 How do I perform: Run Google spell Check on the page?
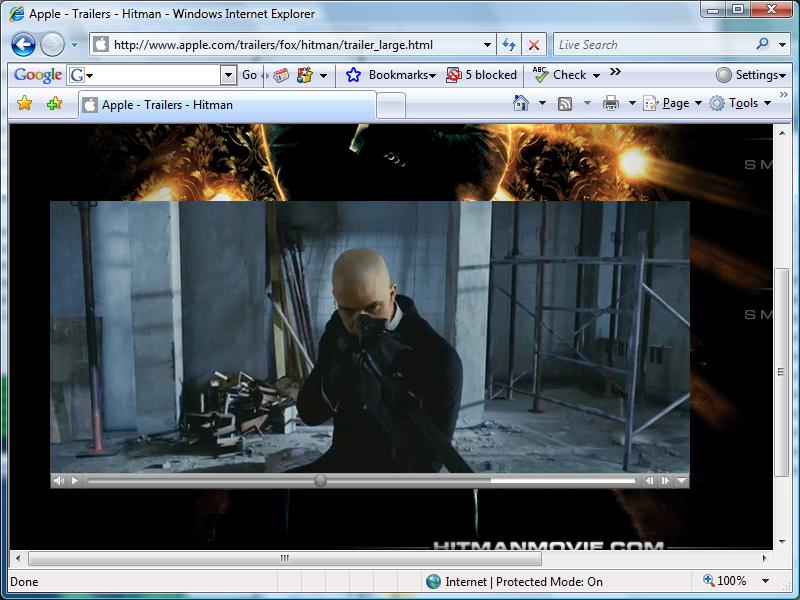566,74
